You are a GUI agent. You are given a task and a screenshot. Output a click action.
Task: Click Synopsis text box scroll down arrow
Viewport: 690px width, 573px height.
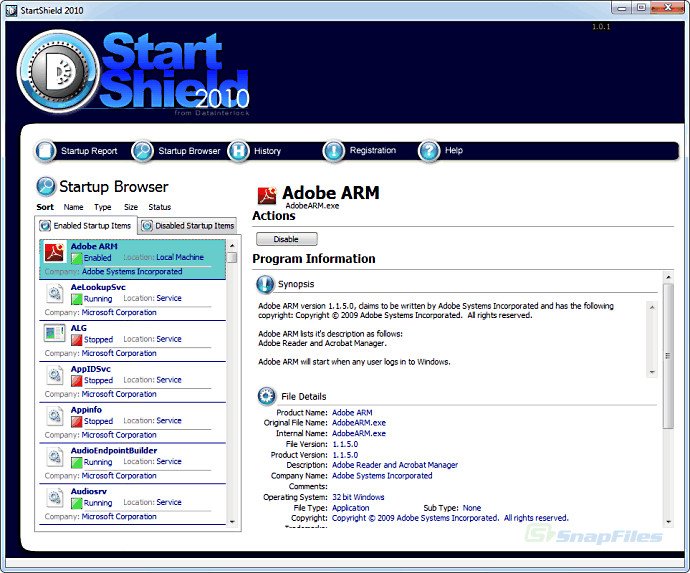pos(652,372)
